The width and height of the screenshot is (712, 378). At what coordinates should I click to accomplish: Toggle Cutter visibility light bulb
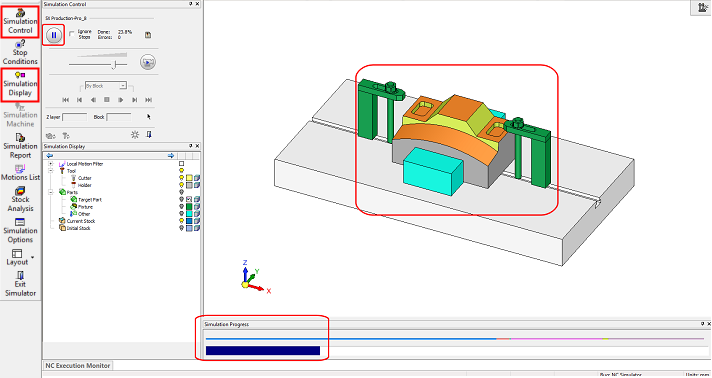click(x=182, y=178)
